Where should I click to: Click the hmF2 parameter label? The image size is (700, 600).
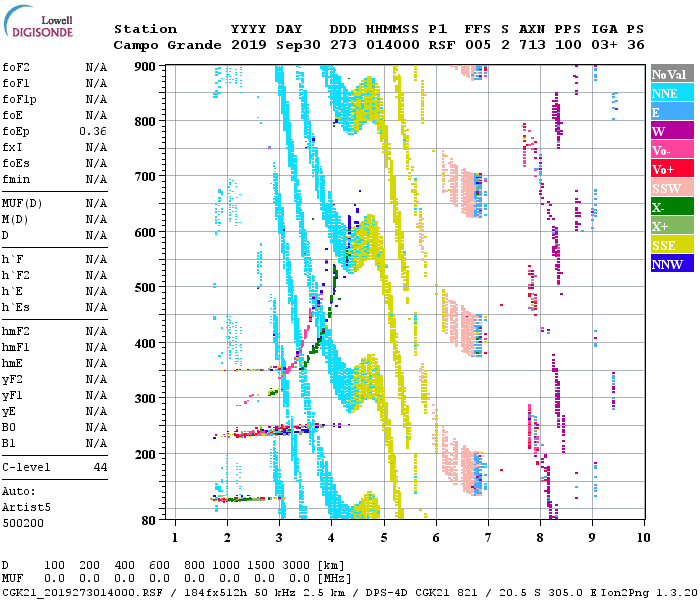(16, 331)
